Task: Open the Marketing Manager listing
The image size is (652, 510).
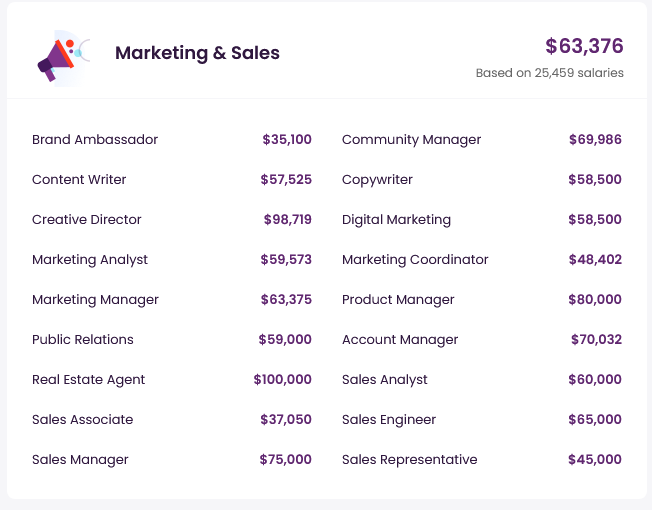Action: pyautogui.click(x=95, y=300)
